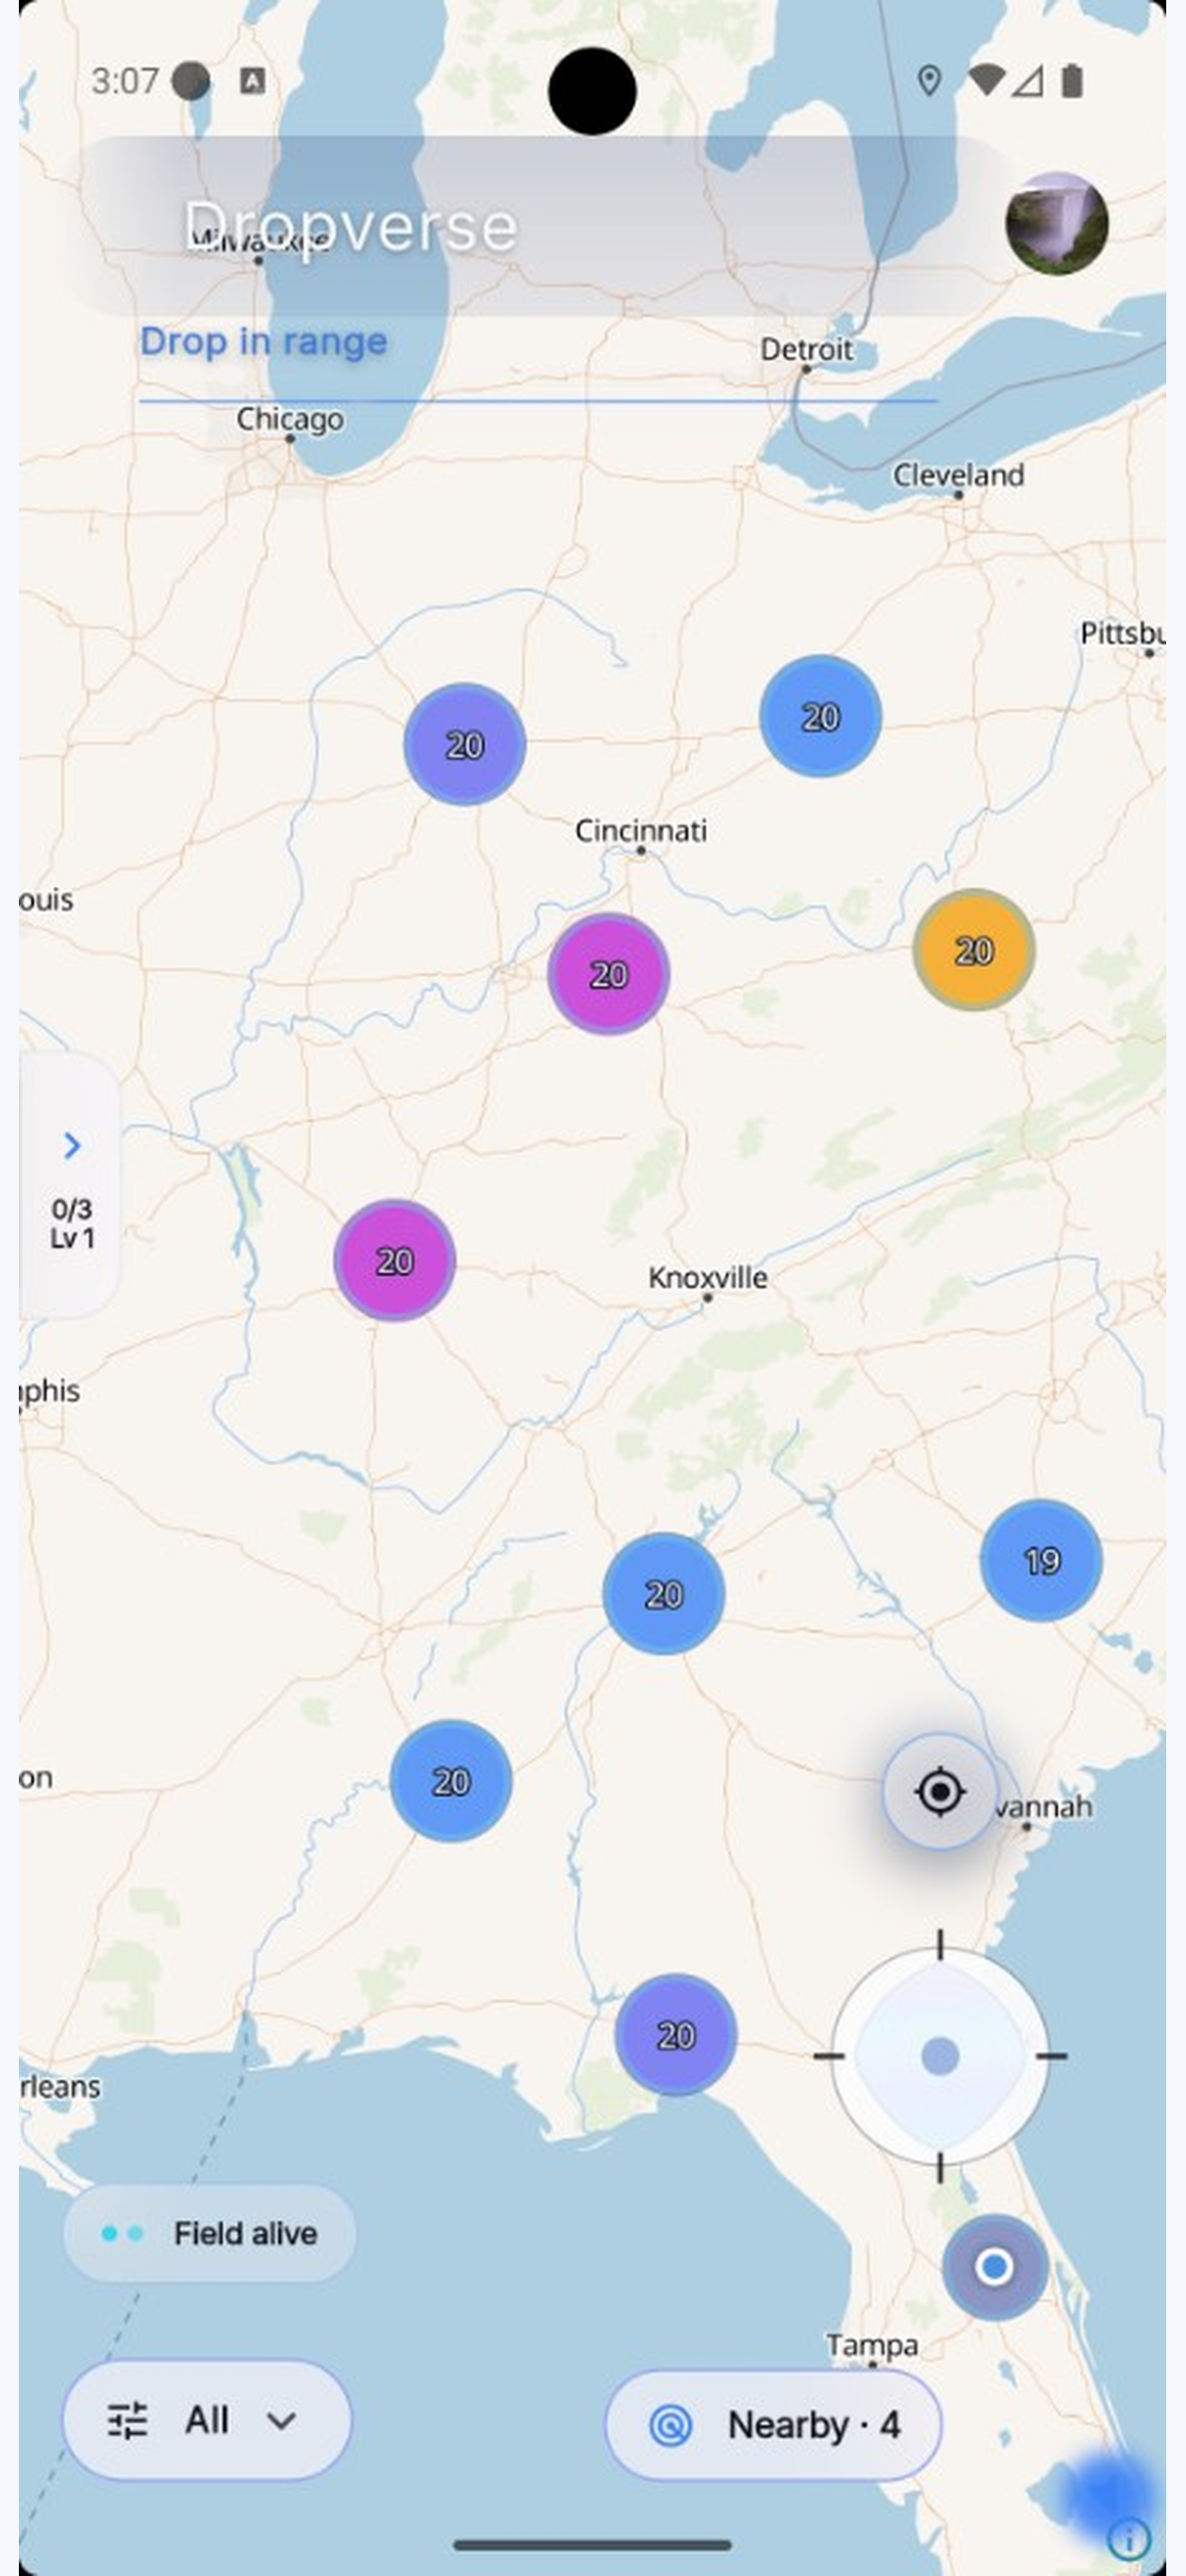Select the Drop in range link
The image size is (1186, 2576).
tap(263, 341)
